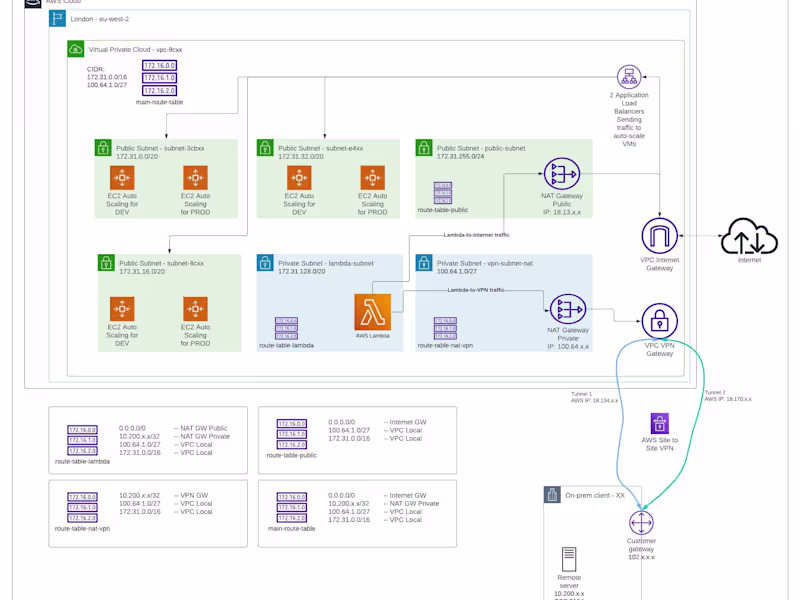The width and height of the screenshot is (800, 600).
Task: Click the On-prem client building icon
Action: (x=551, y=494)
